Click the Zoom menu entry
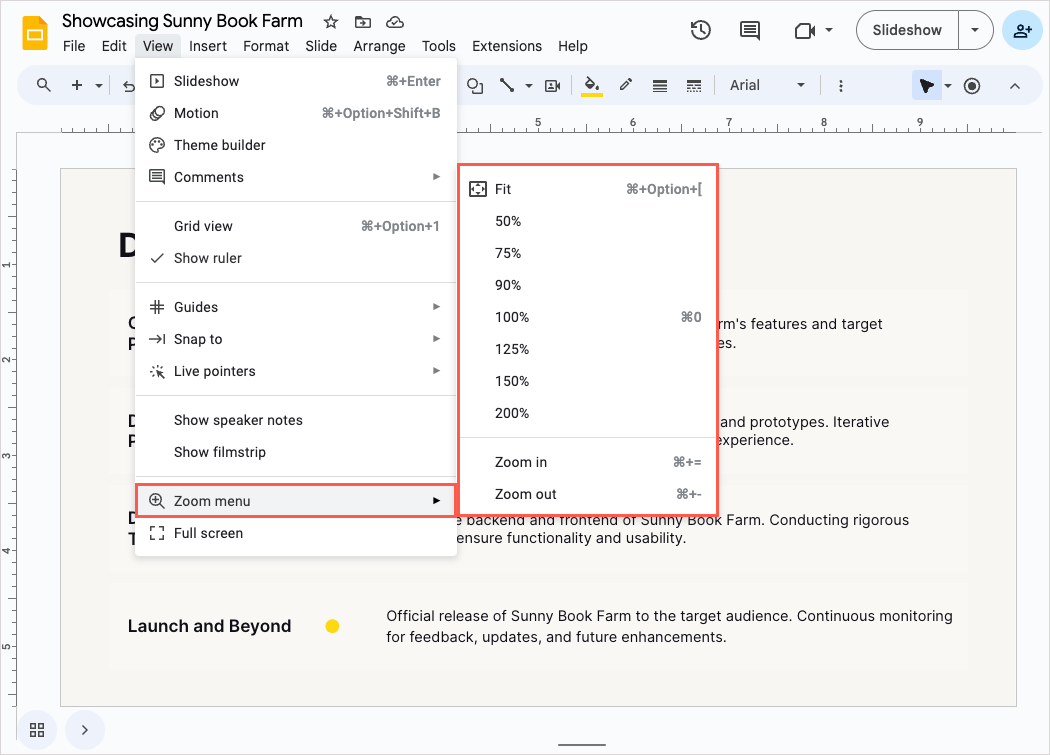 tap(296, 501)
